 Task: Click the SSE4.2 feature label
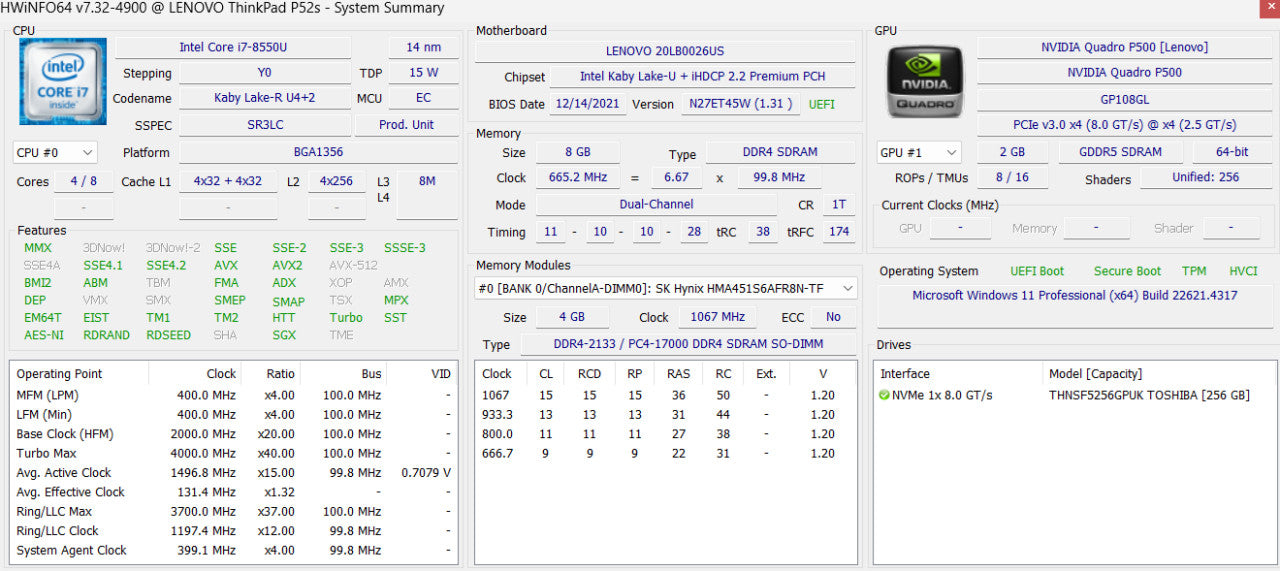click(x=166, y=265)
